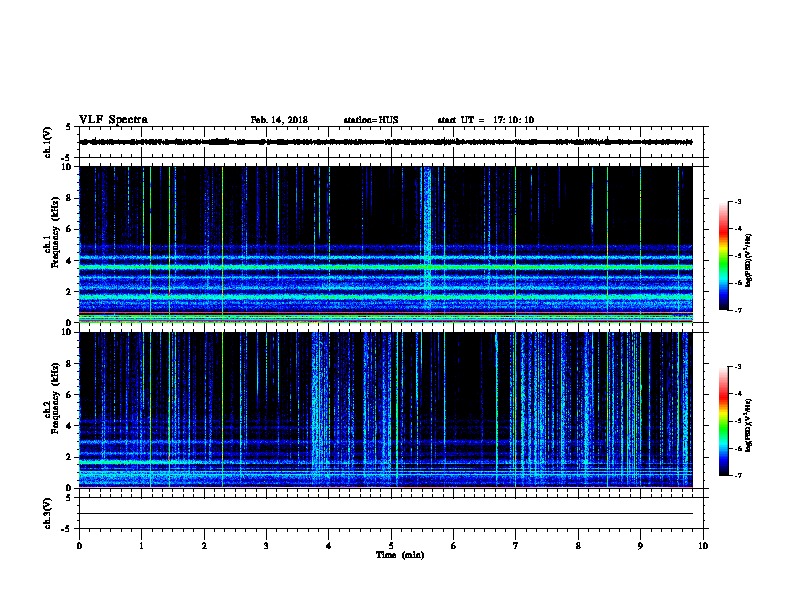Click the "-3" label on ch.1 colorbar
The width and height of the screenshot is (792, 612).
737,202
